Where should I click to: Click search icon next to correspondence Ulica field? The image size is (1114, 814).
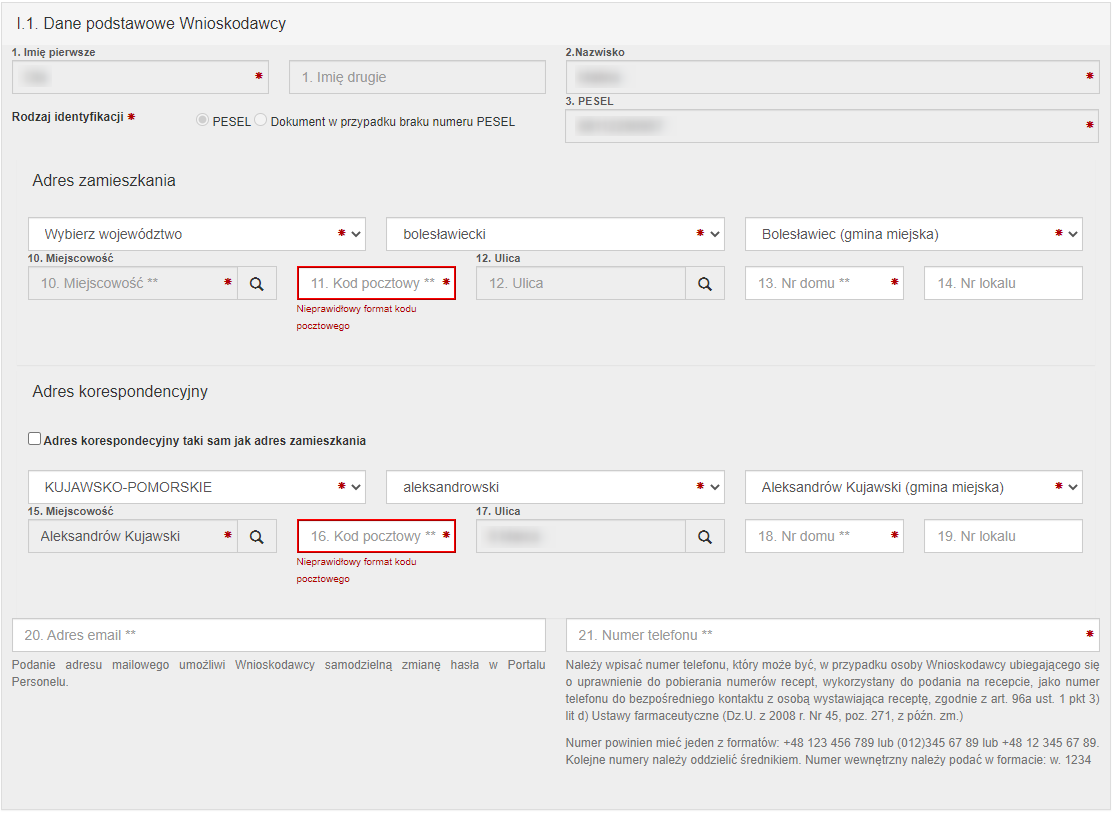(x=705, y=537)
